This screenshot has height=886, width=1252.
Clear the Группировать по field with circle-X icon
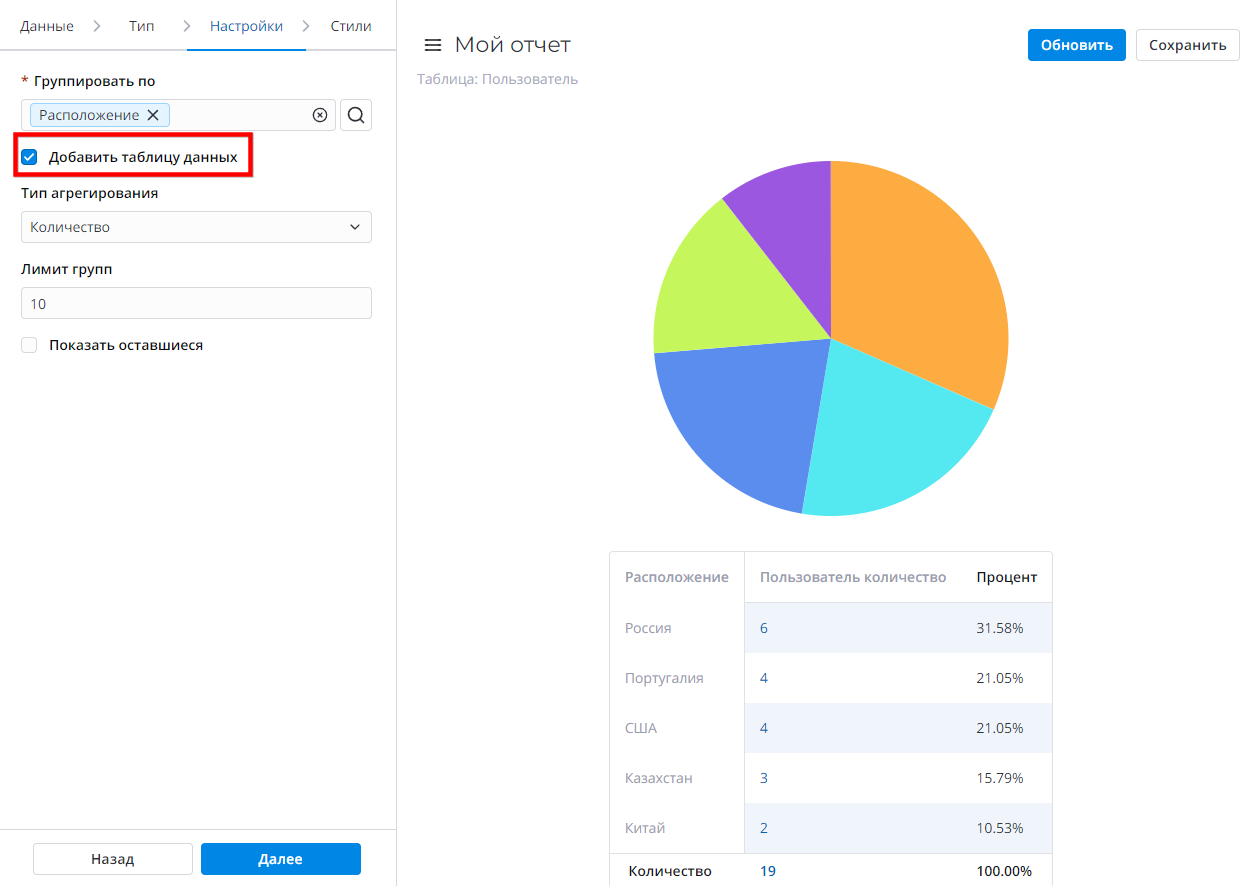(320, 115)
